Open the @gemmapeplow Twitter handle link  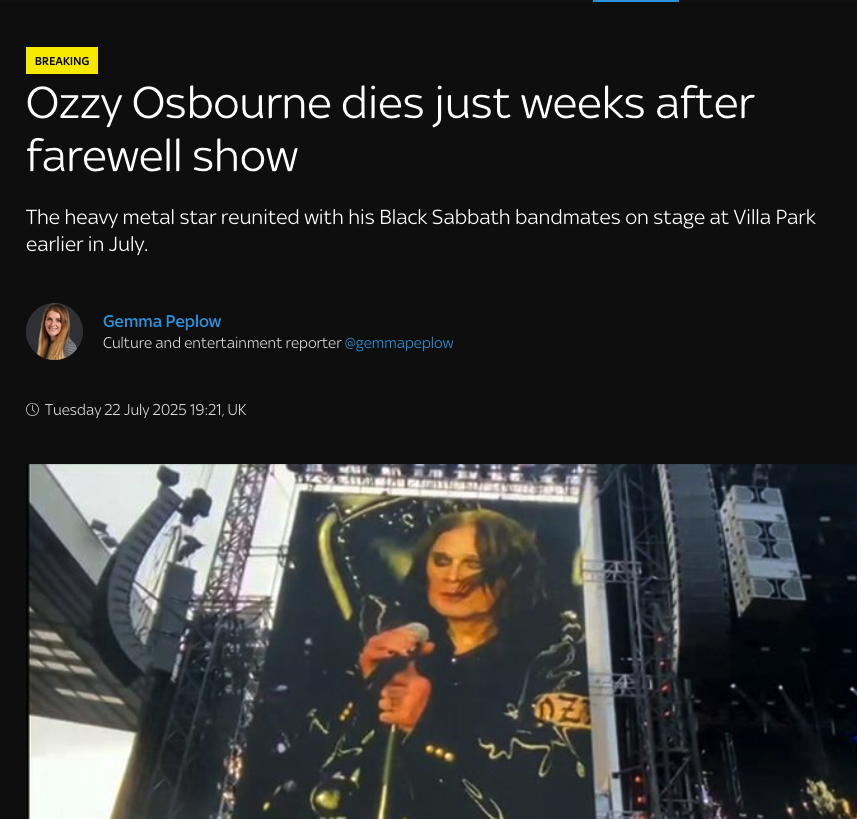[x=398, y=343]
